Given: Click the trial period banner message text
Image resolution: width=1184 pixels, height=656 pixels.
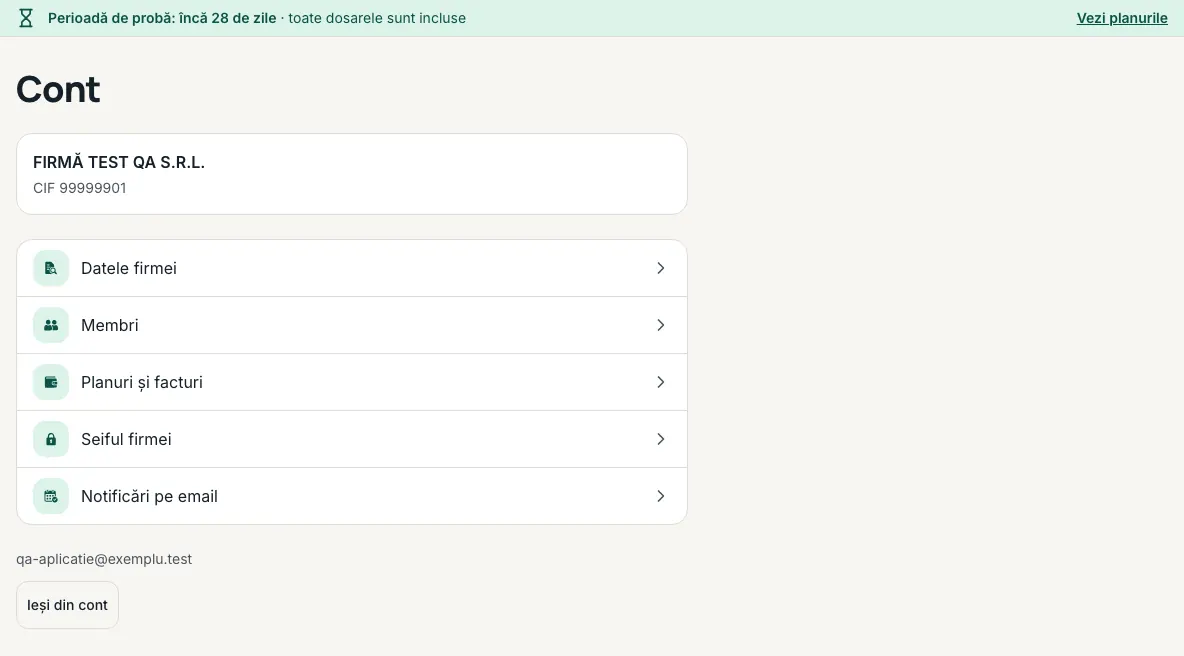Looking at the screenshot, I should [x=257, y=18].
